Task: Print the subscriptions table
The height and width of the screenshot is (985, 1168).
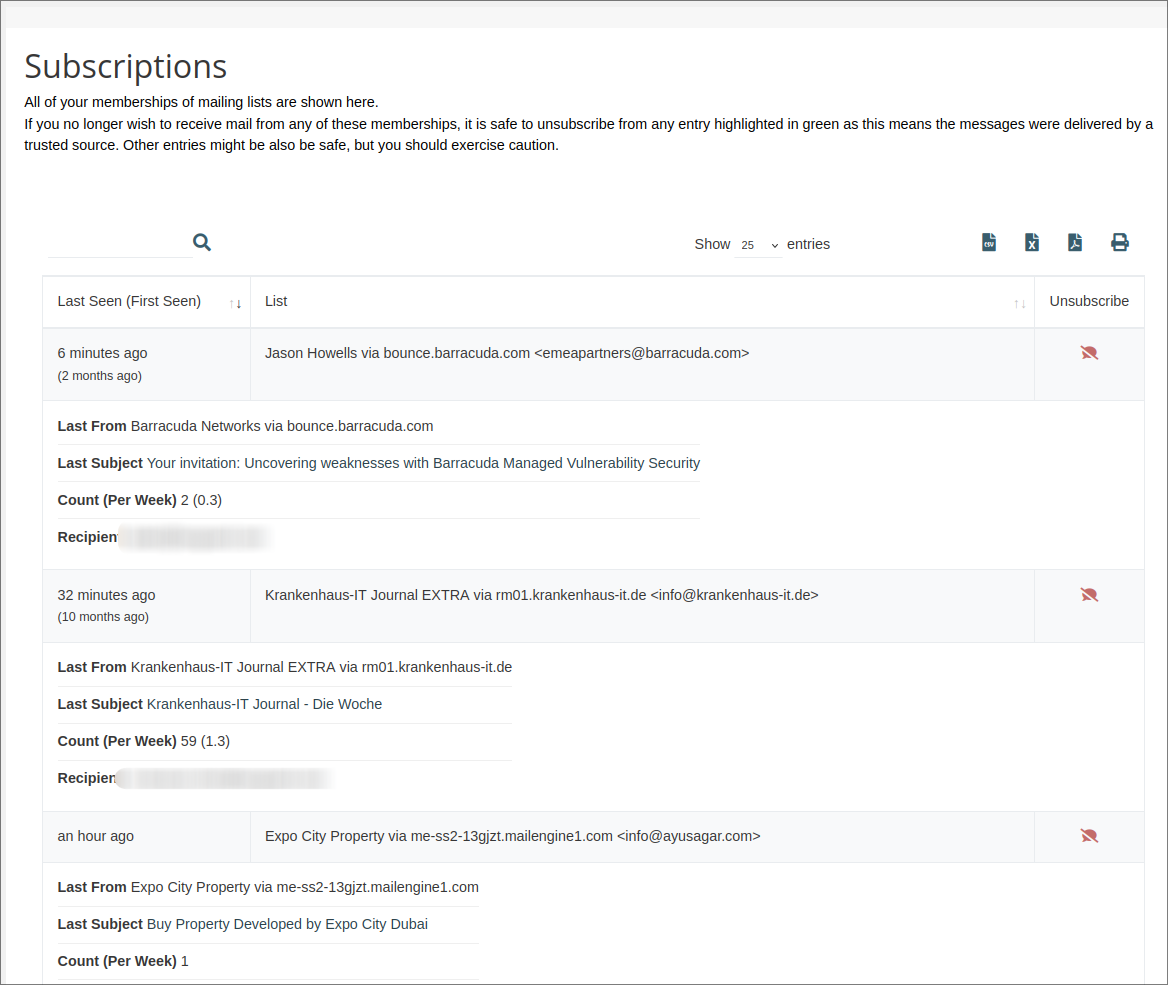Action: 1119,242
